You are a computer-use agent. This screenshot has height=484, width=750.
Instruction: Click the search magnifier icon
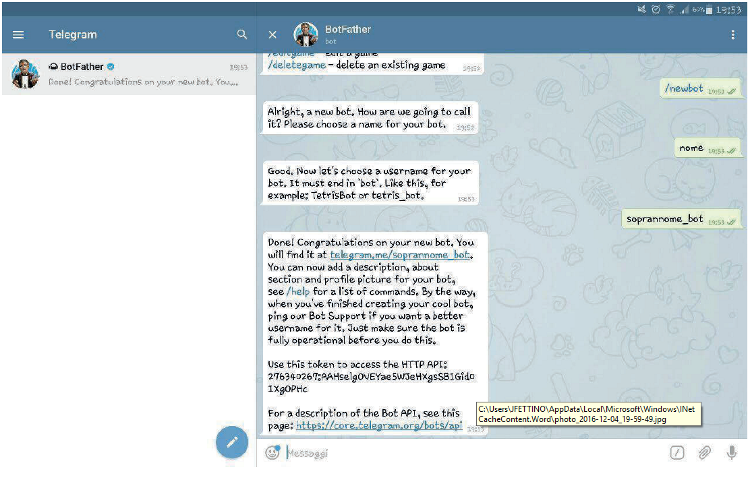(x=241, y=34)
